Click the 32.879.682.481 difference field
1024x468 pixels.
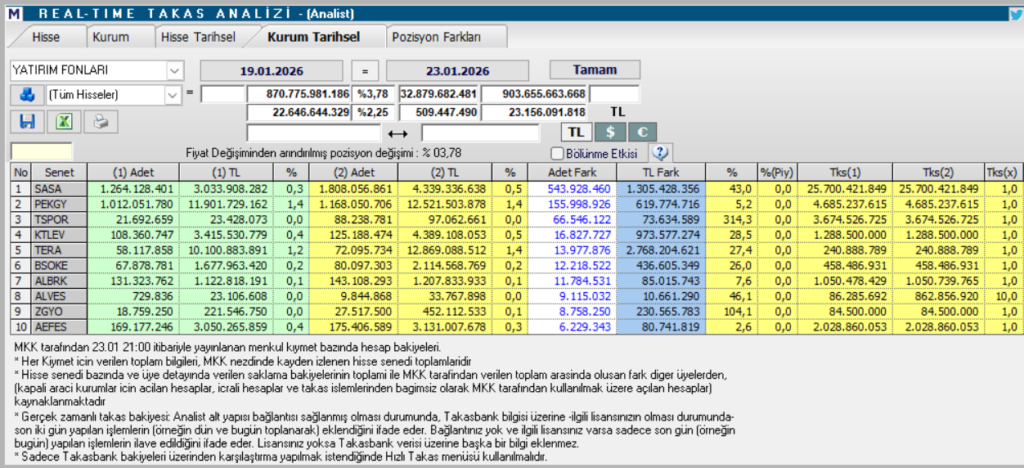(440, 94)
